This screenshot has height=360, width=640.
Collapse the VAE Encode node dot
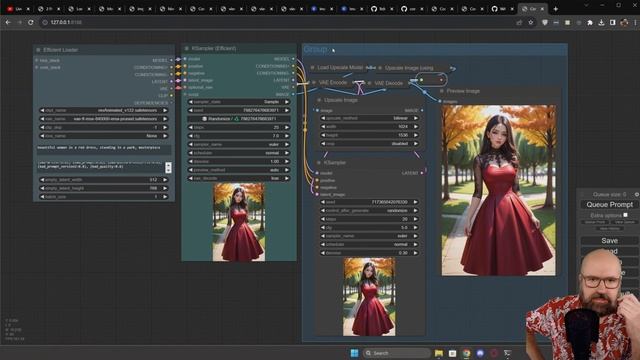(x=314, y=82)
